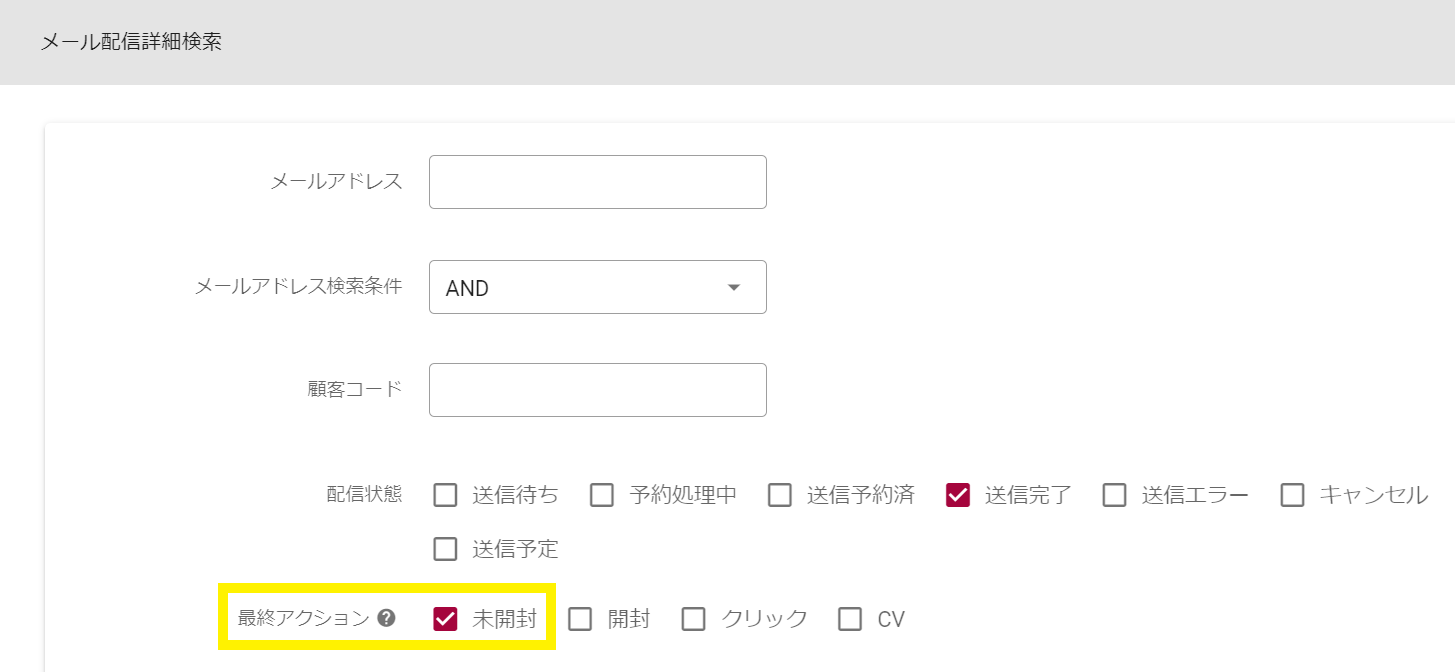Check the 開封 checkbox

click(x=581, y=619)
